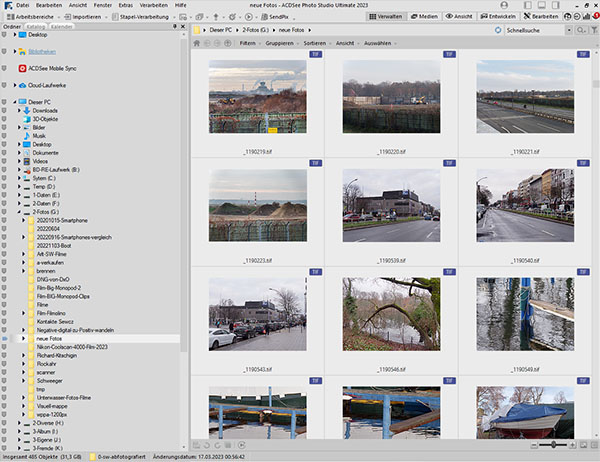
Task: Switch to the Katalog tab
Action: (34, 26)
